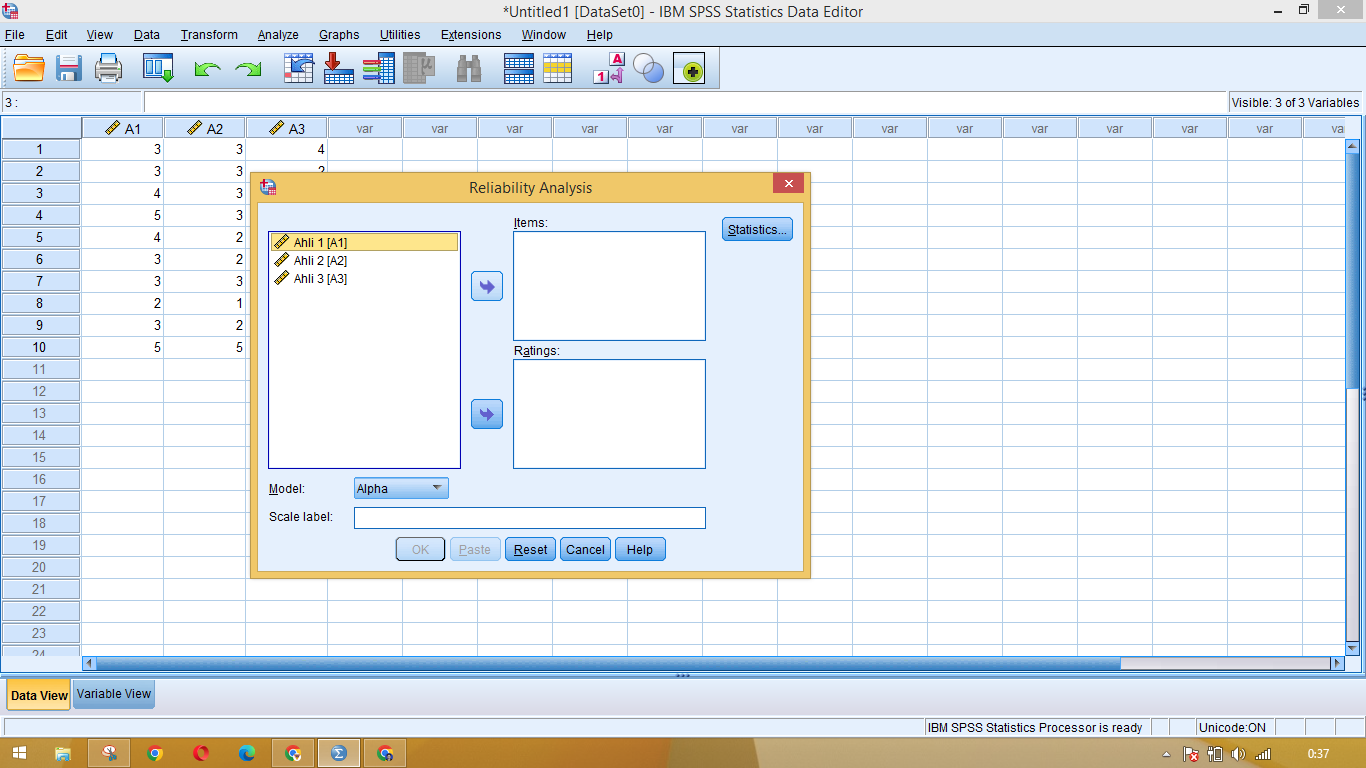Click A1 cell in row 4

pyautogui.click(x=123, y=215)
